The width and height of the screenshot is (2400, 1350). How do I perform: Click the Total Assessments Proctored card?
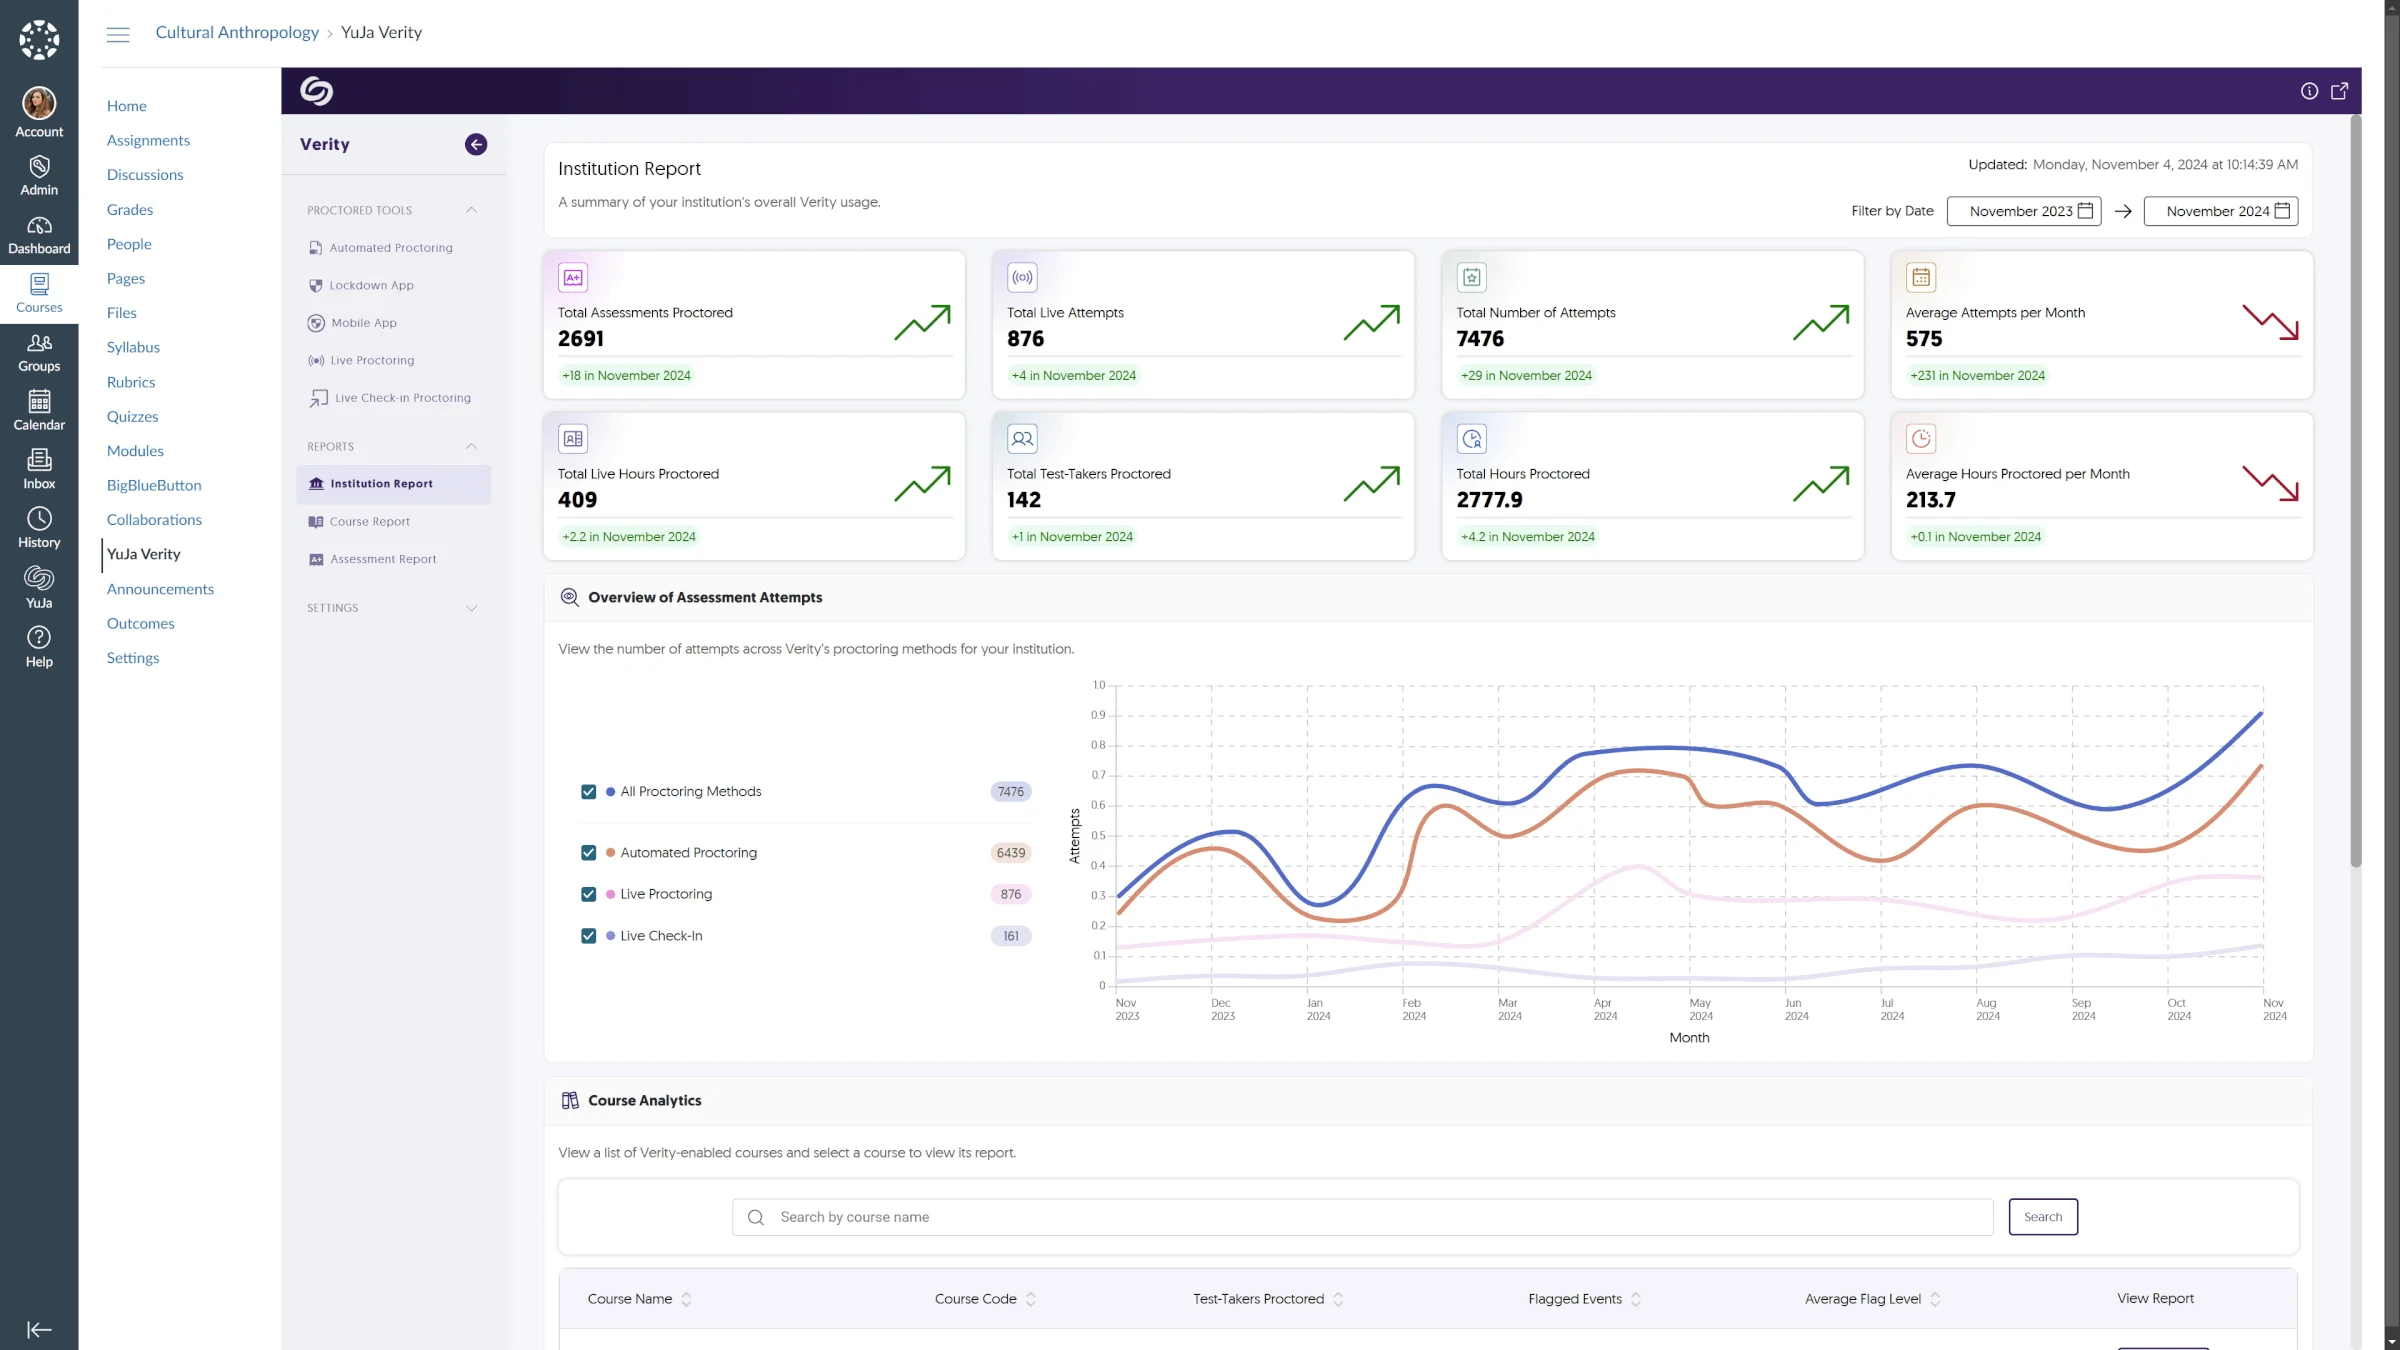pos(754,325)
